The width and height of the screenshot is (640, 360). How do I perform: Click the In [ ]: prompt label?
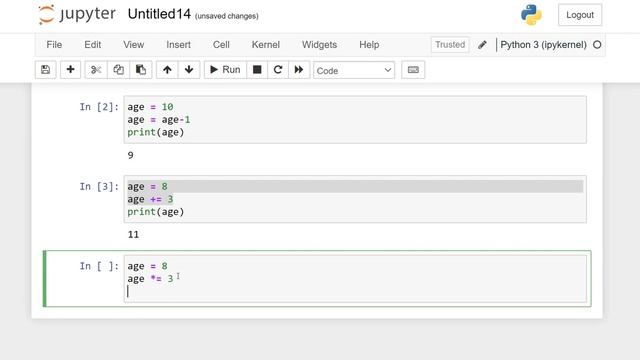point(99,266)
